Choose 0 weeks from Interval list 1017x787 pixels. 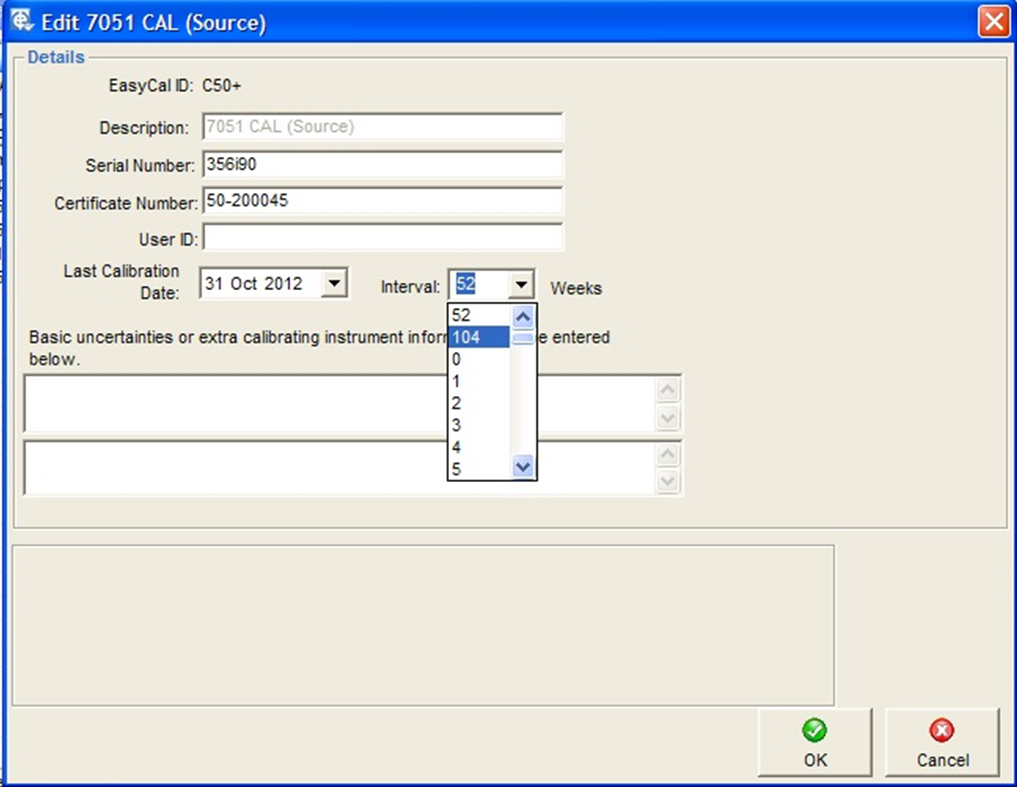pos(479,360)
